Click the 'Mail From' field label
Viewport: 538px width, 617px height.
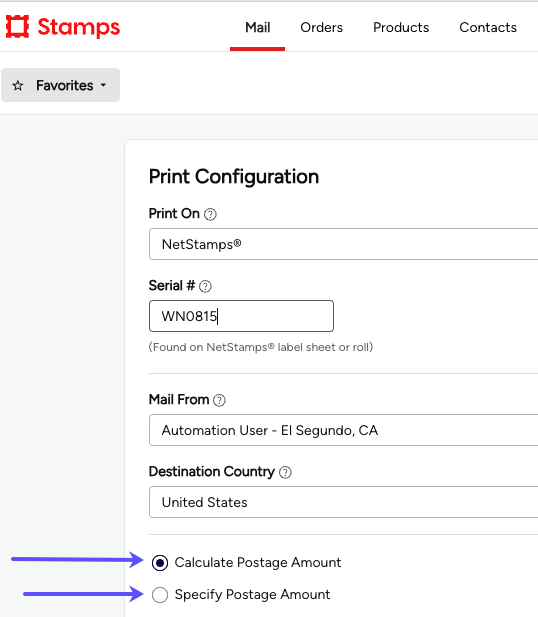(179, 400)
